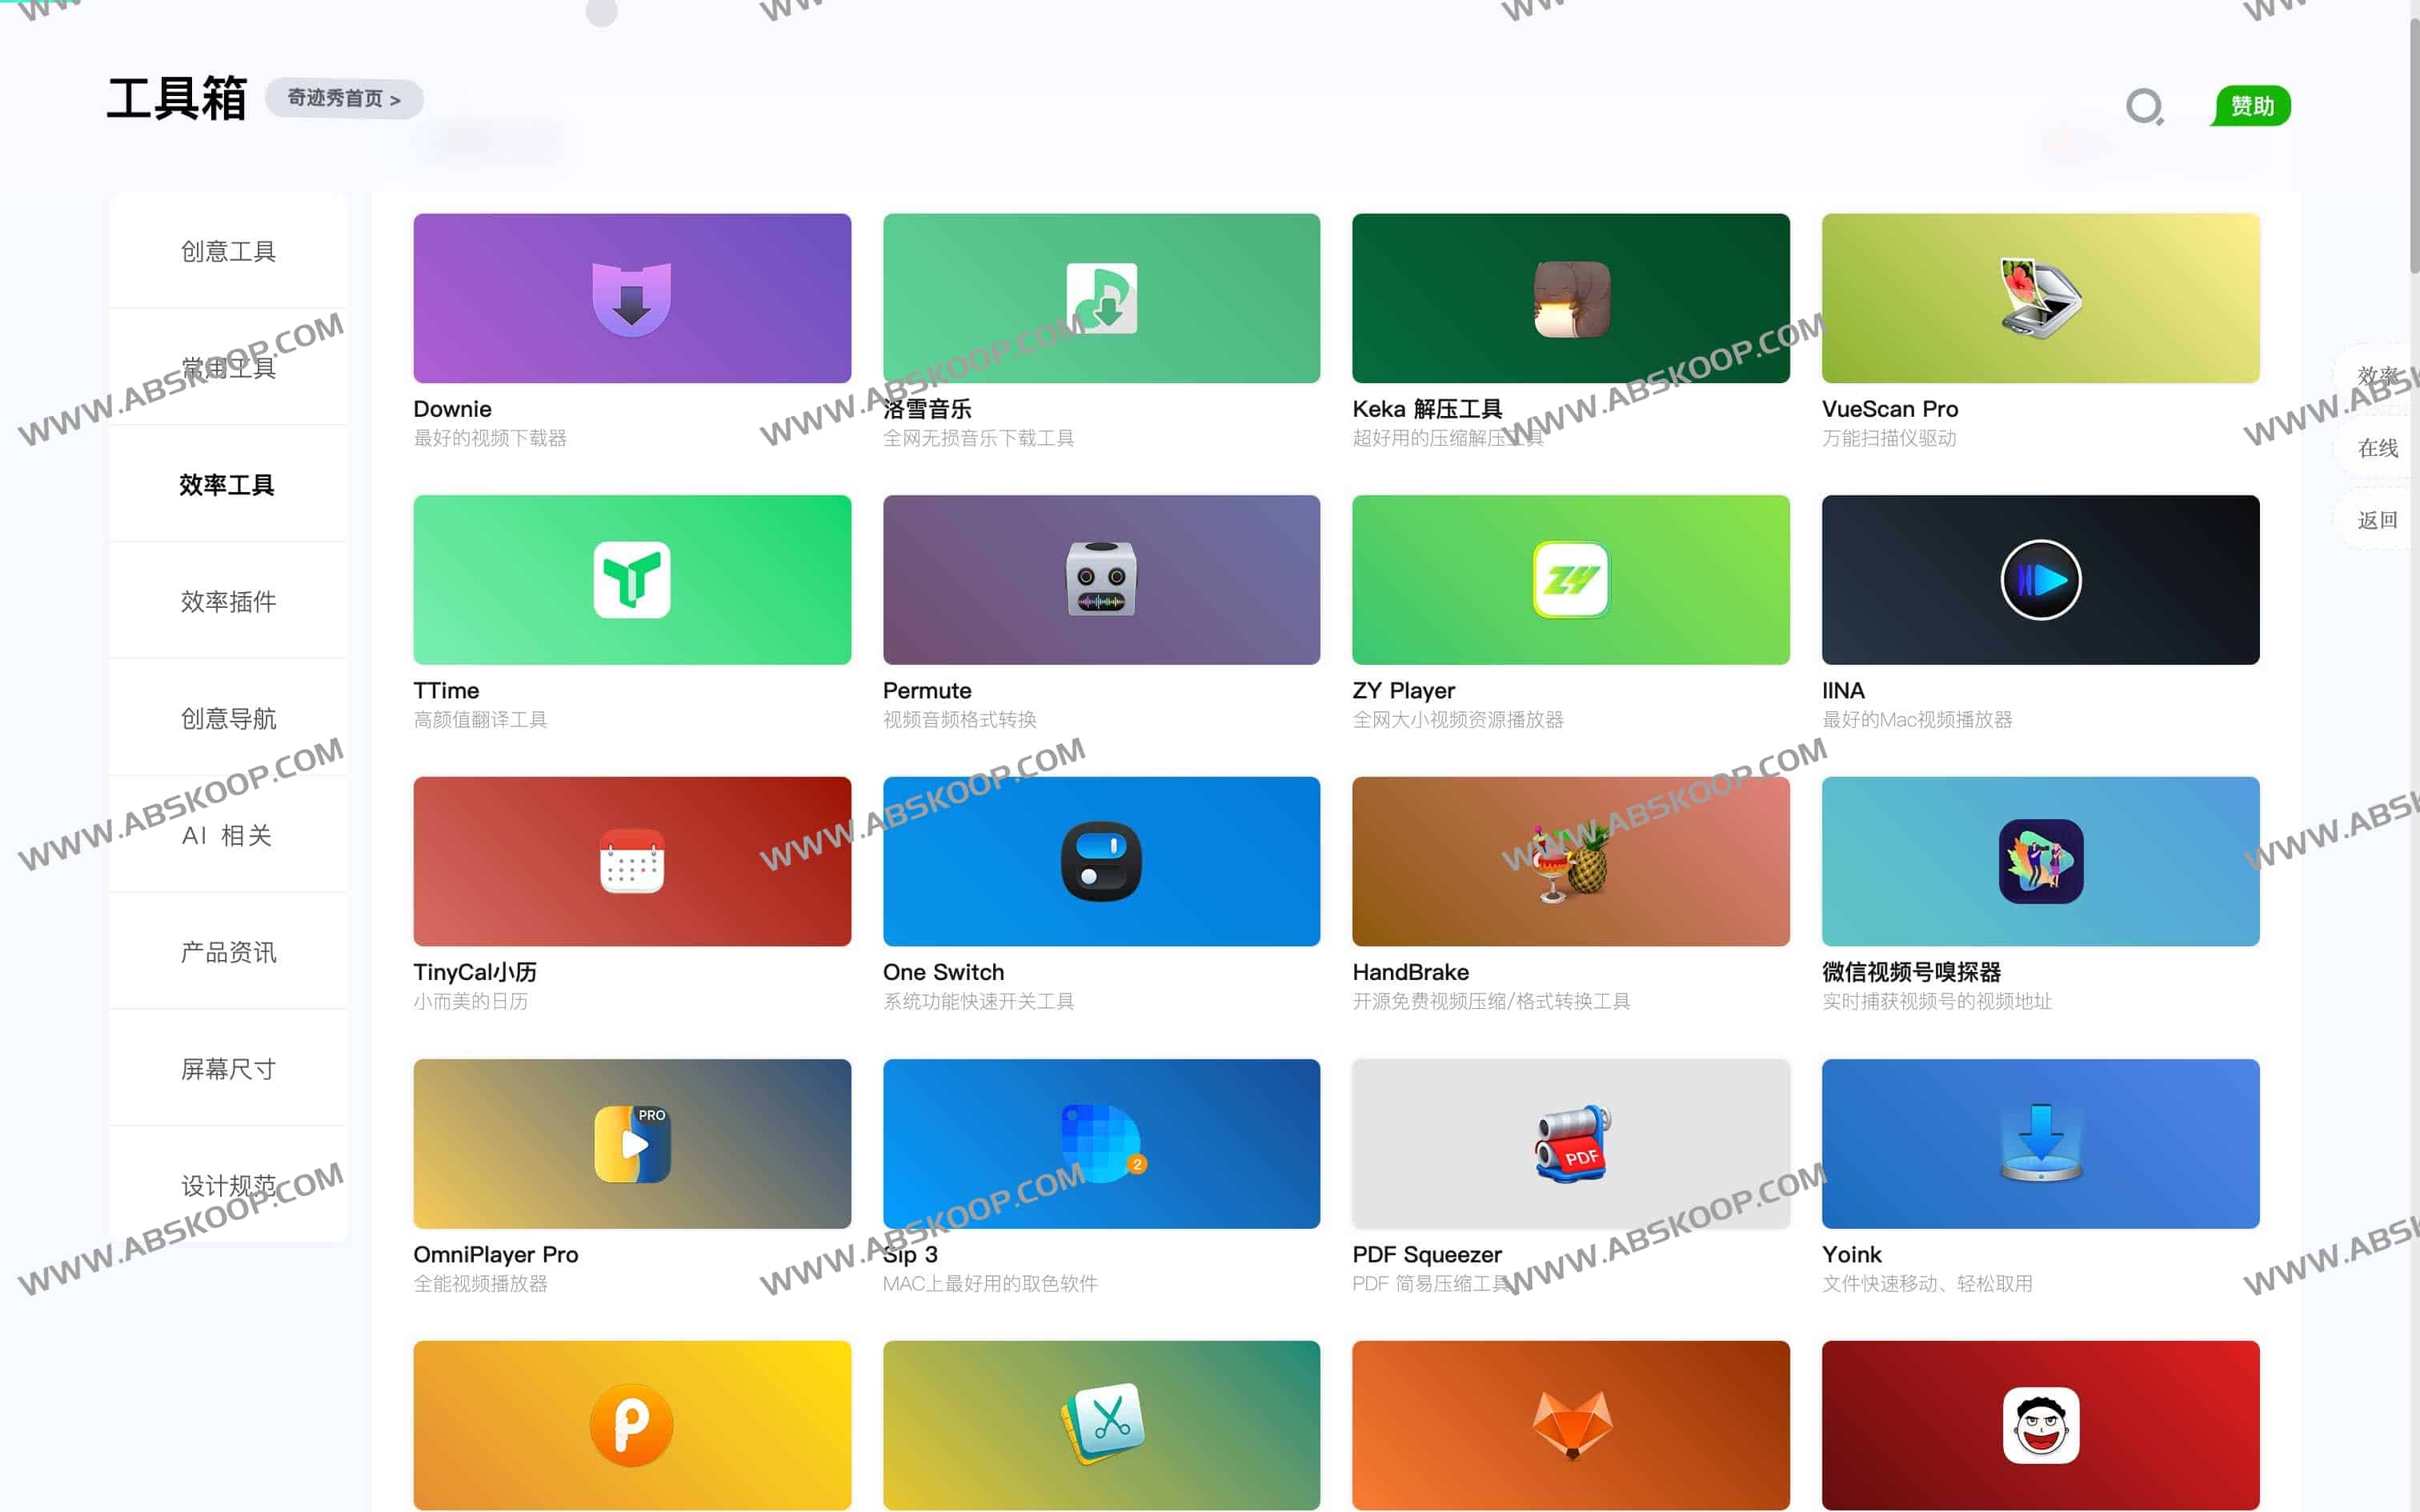The width and height of the screenshot is (2420, 1512).
Task: Open the 微信视频号嗅探器 app icon
Action: point(2040,861)
